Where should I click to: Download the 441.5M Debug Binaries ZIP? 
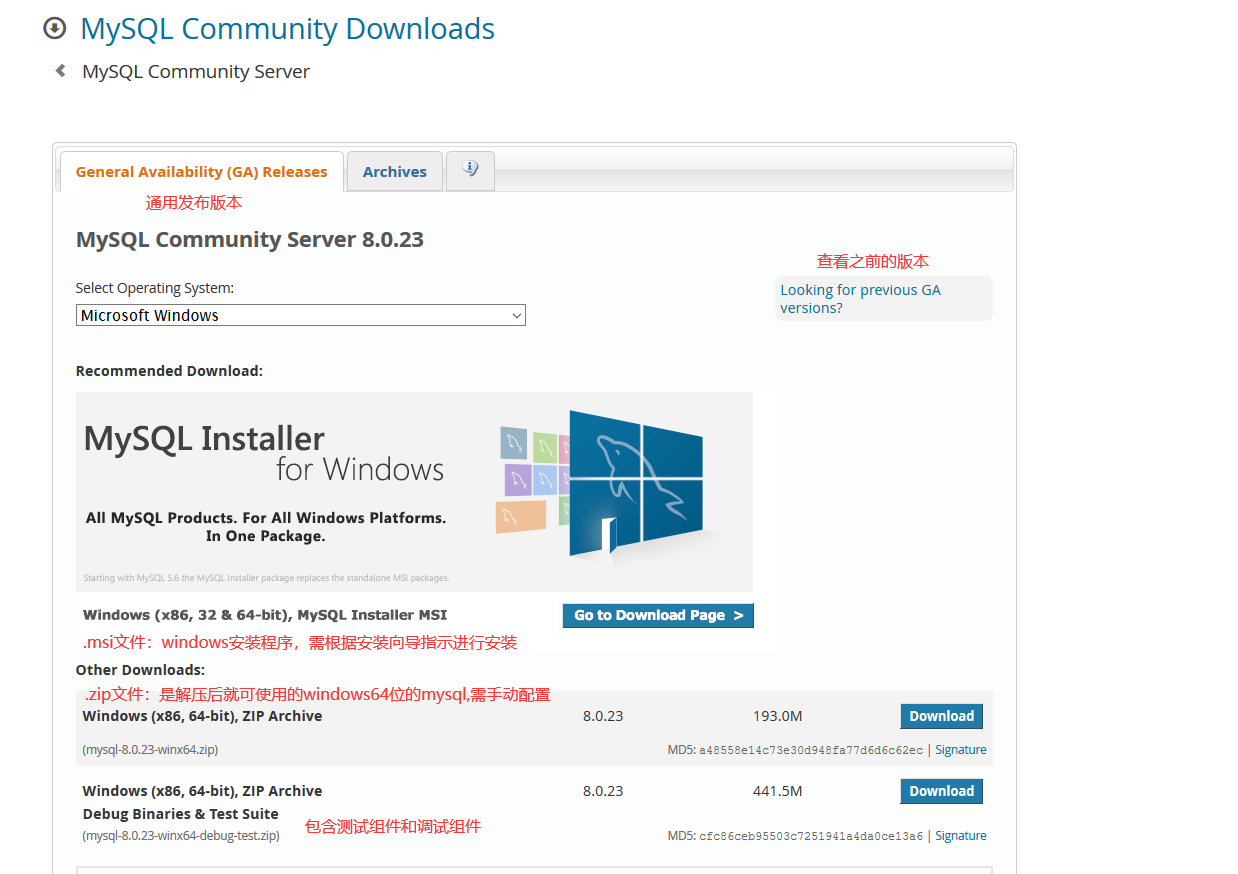click(941, 791)
